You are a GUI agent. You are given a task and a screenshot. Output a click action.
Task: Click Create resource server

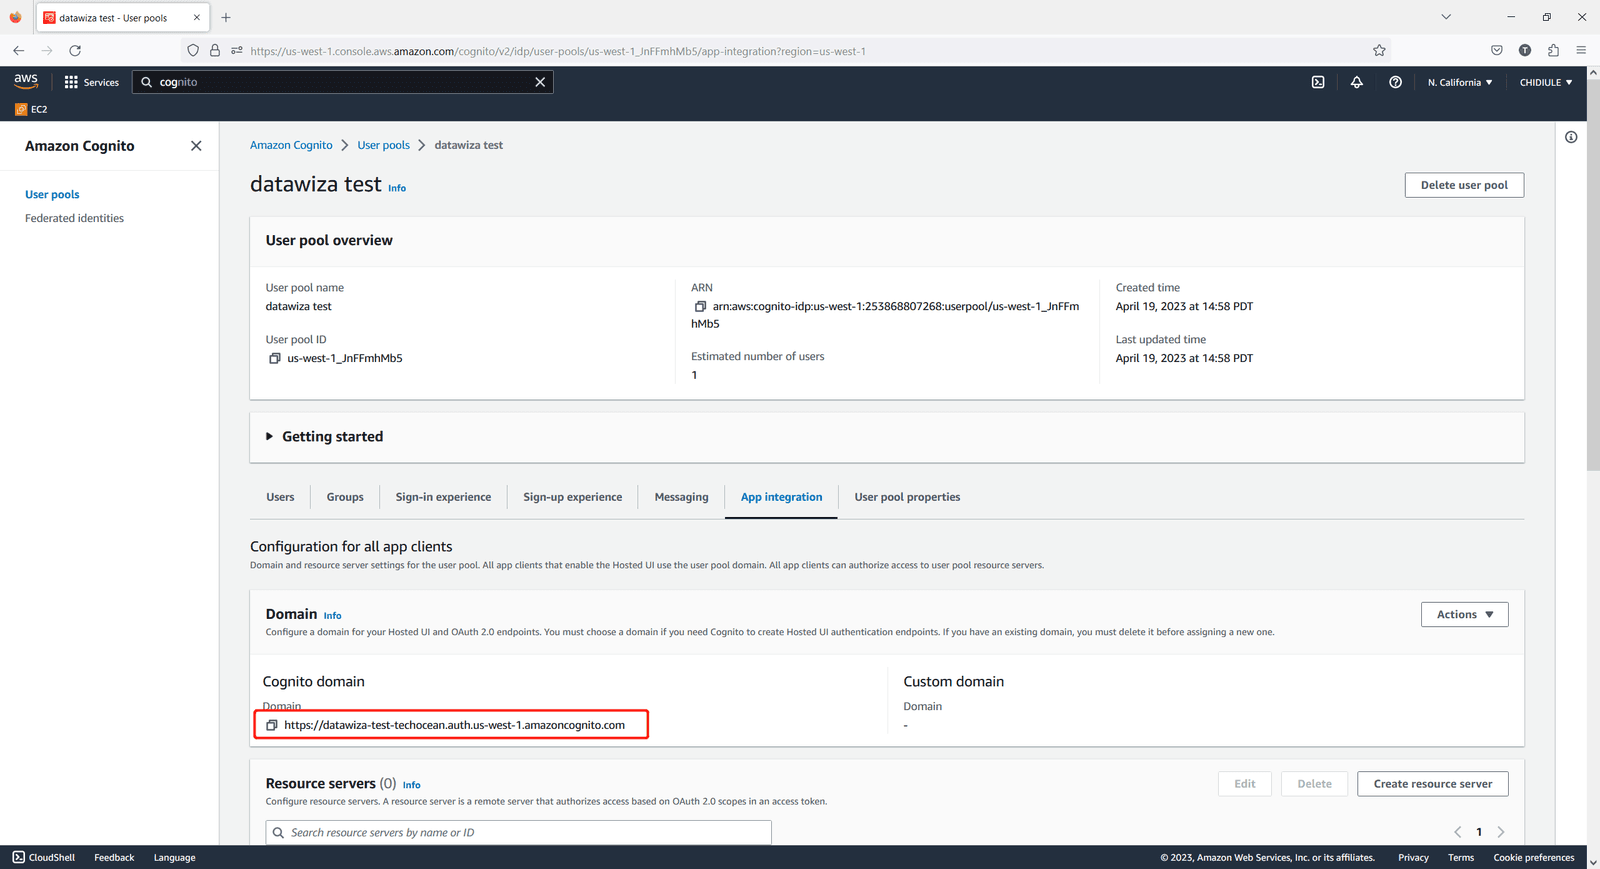click(1433, 784)
